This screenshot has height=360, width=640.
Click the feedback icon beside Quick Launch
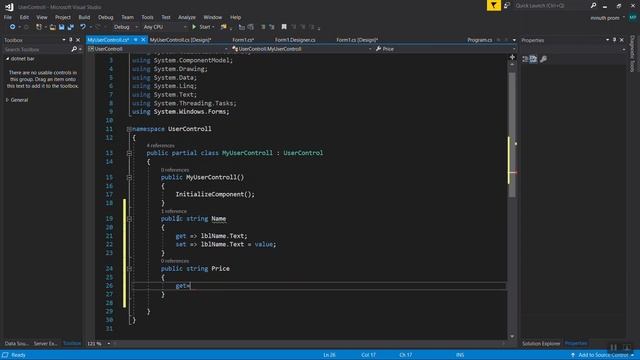[x=507, y=5]
